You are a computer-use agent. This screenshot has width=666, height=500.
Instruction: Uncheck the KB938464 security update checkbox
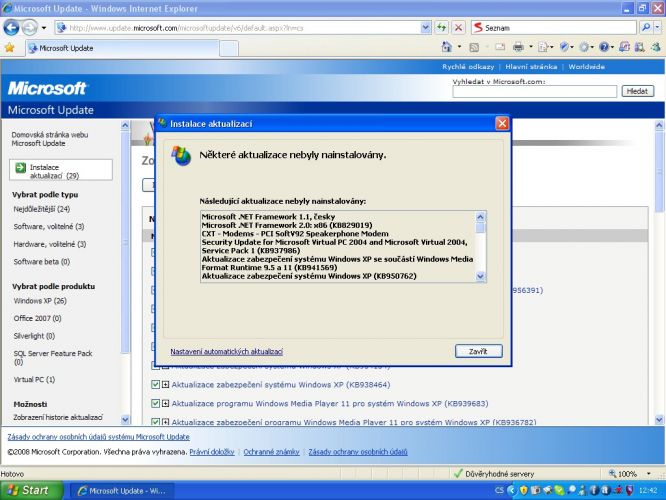point(155,385)
